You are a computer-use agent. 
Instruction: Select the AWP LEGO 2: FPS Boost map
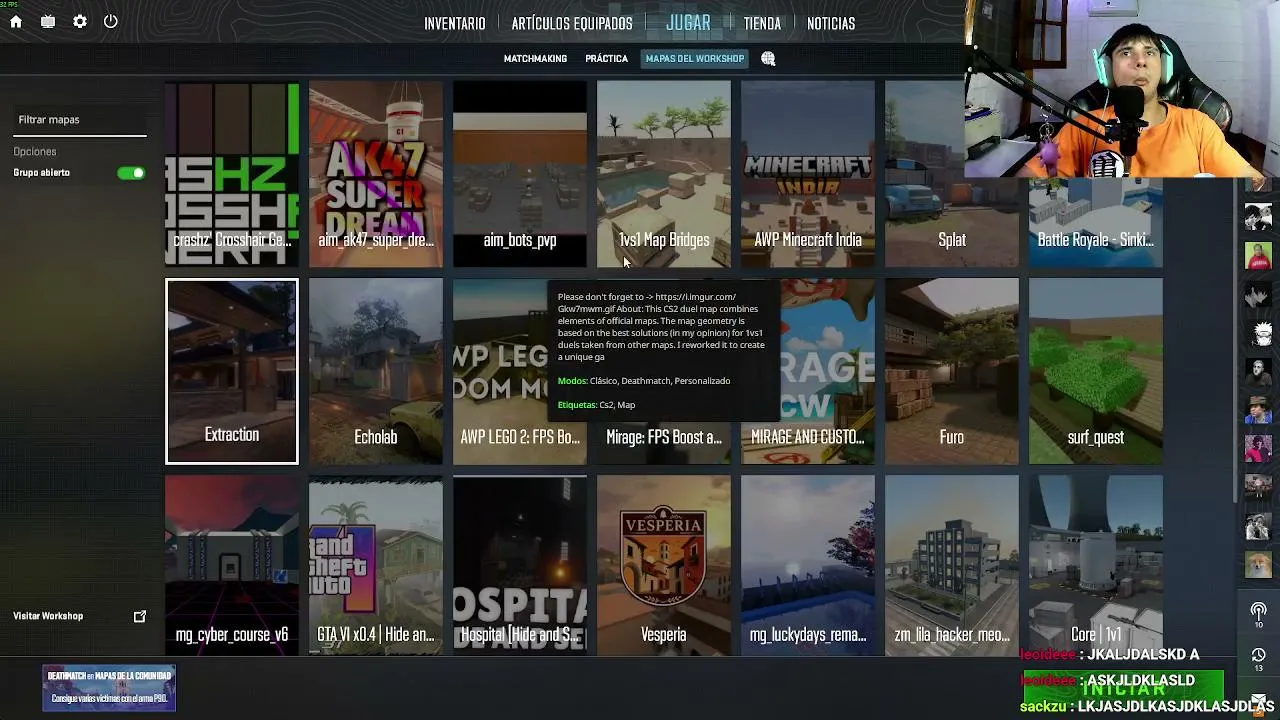point(520,371)
